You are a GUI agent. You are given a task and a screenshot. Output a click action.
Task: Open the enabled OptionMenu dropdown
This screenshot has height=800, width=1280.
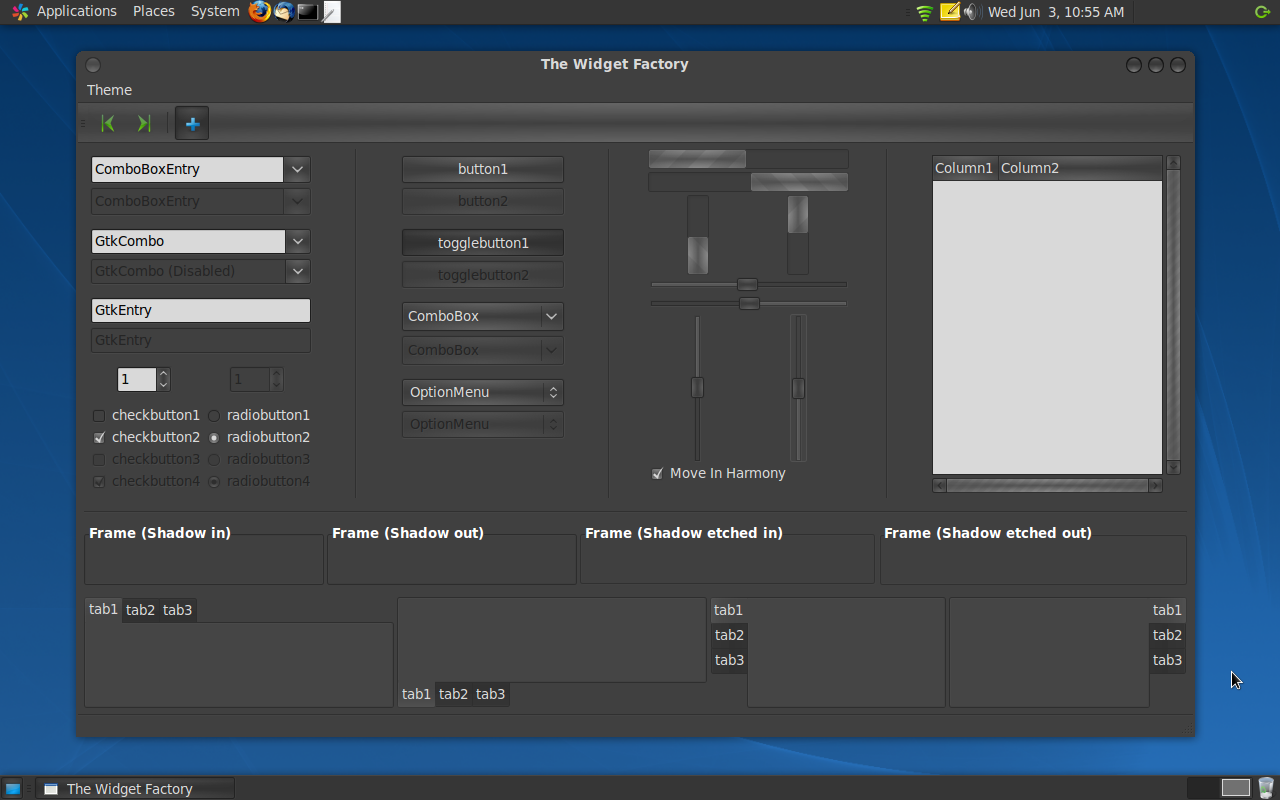pos(483,392)
